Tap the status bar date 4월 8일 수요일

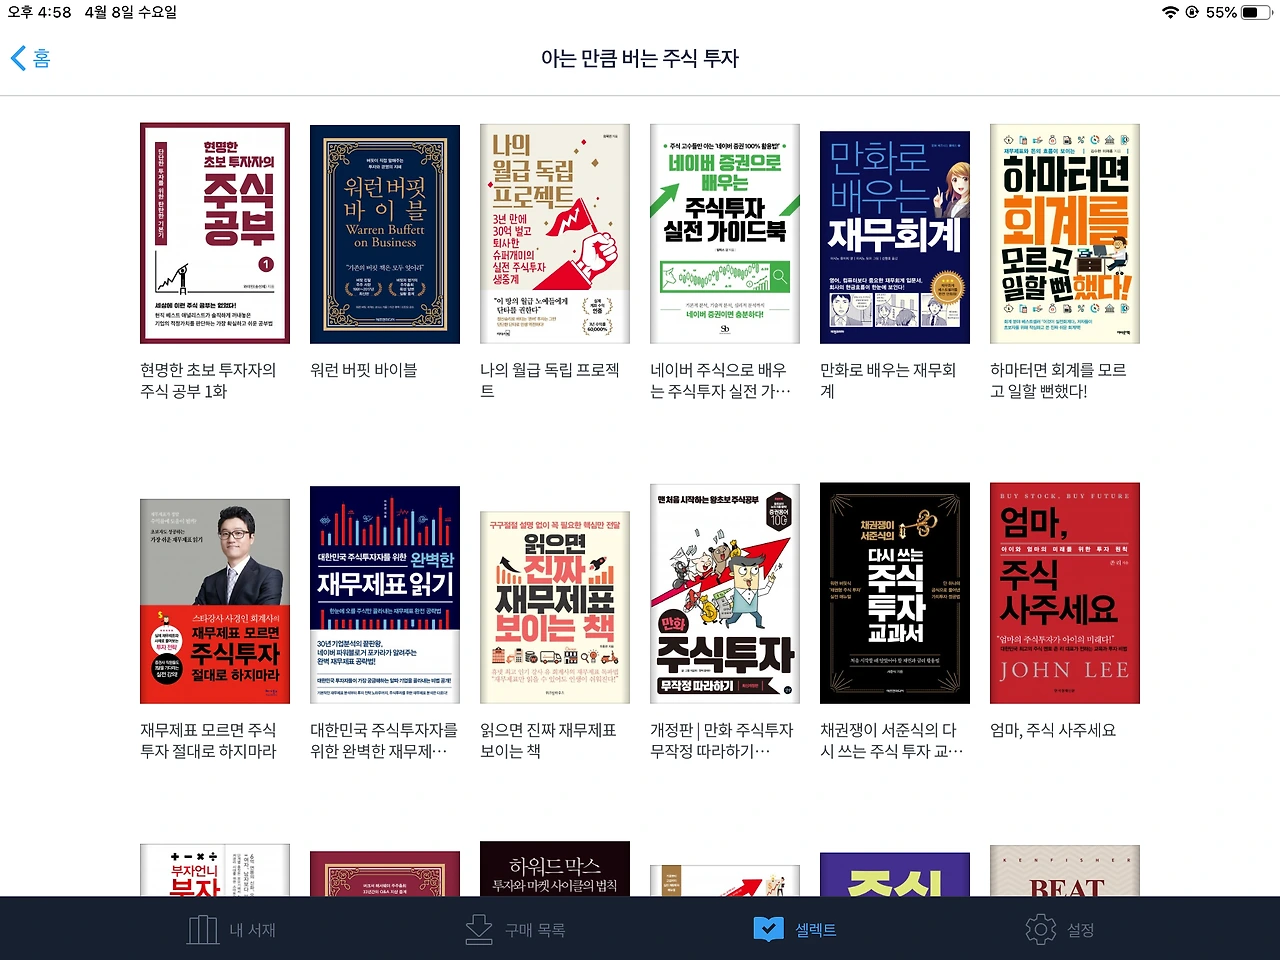pyautogui.click(x=130, y=12)
